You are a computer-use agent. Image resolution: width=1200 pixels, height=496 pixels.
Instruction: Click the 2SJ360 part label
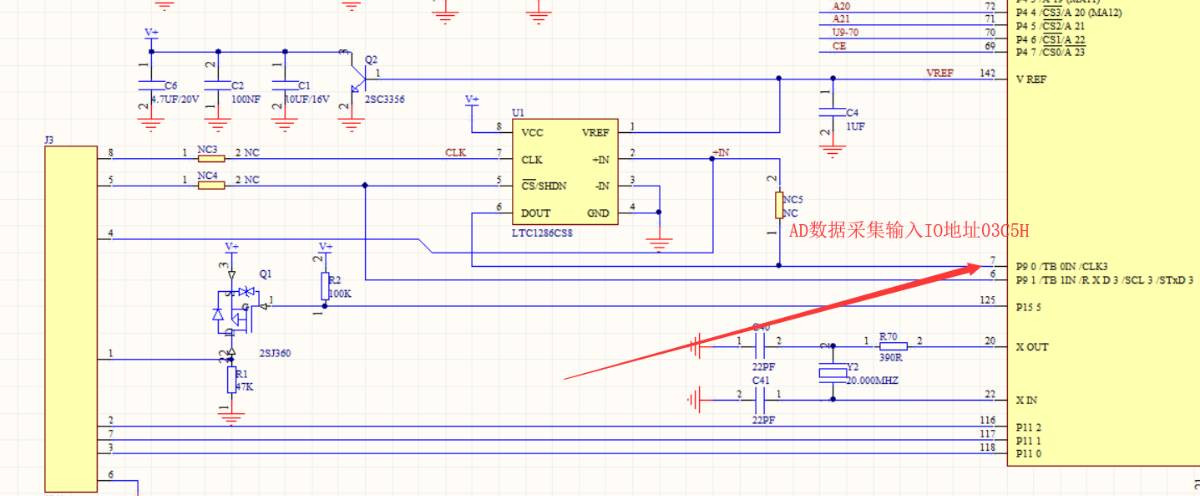(x=273, y=352)
